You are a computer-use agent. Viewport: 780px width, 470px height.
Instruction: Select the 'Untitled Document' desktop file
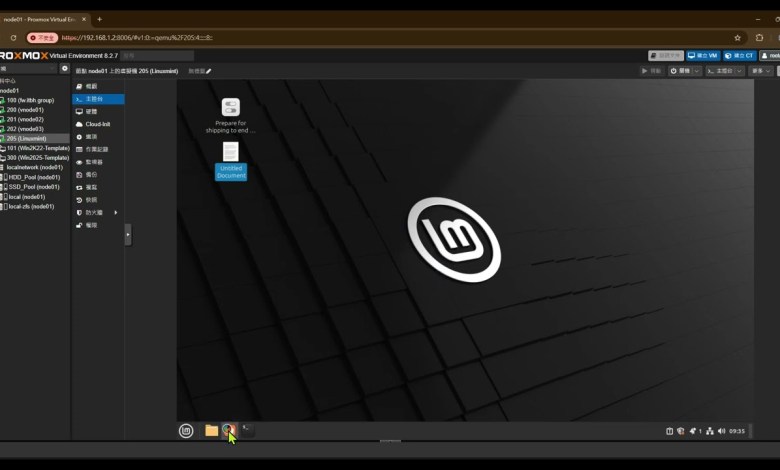pyautogui.click(x=231, y=161)
